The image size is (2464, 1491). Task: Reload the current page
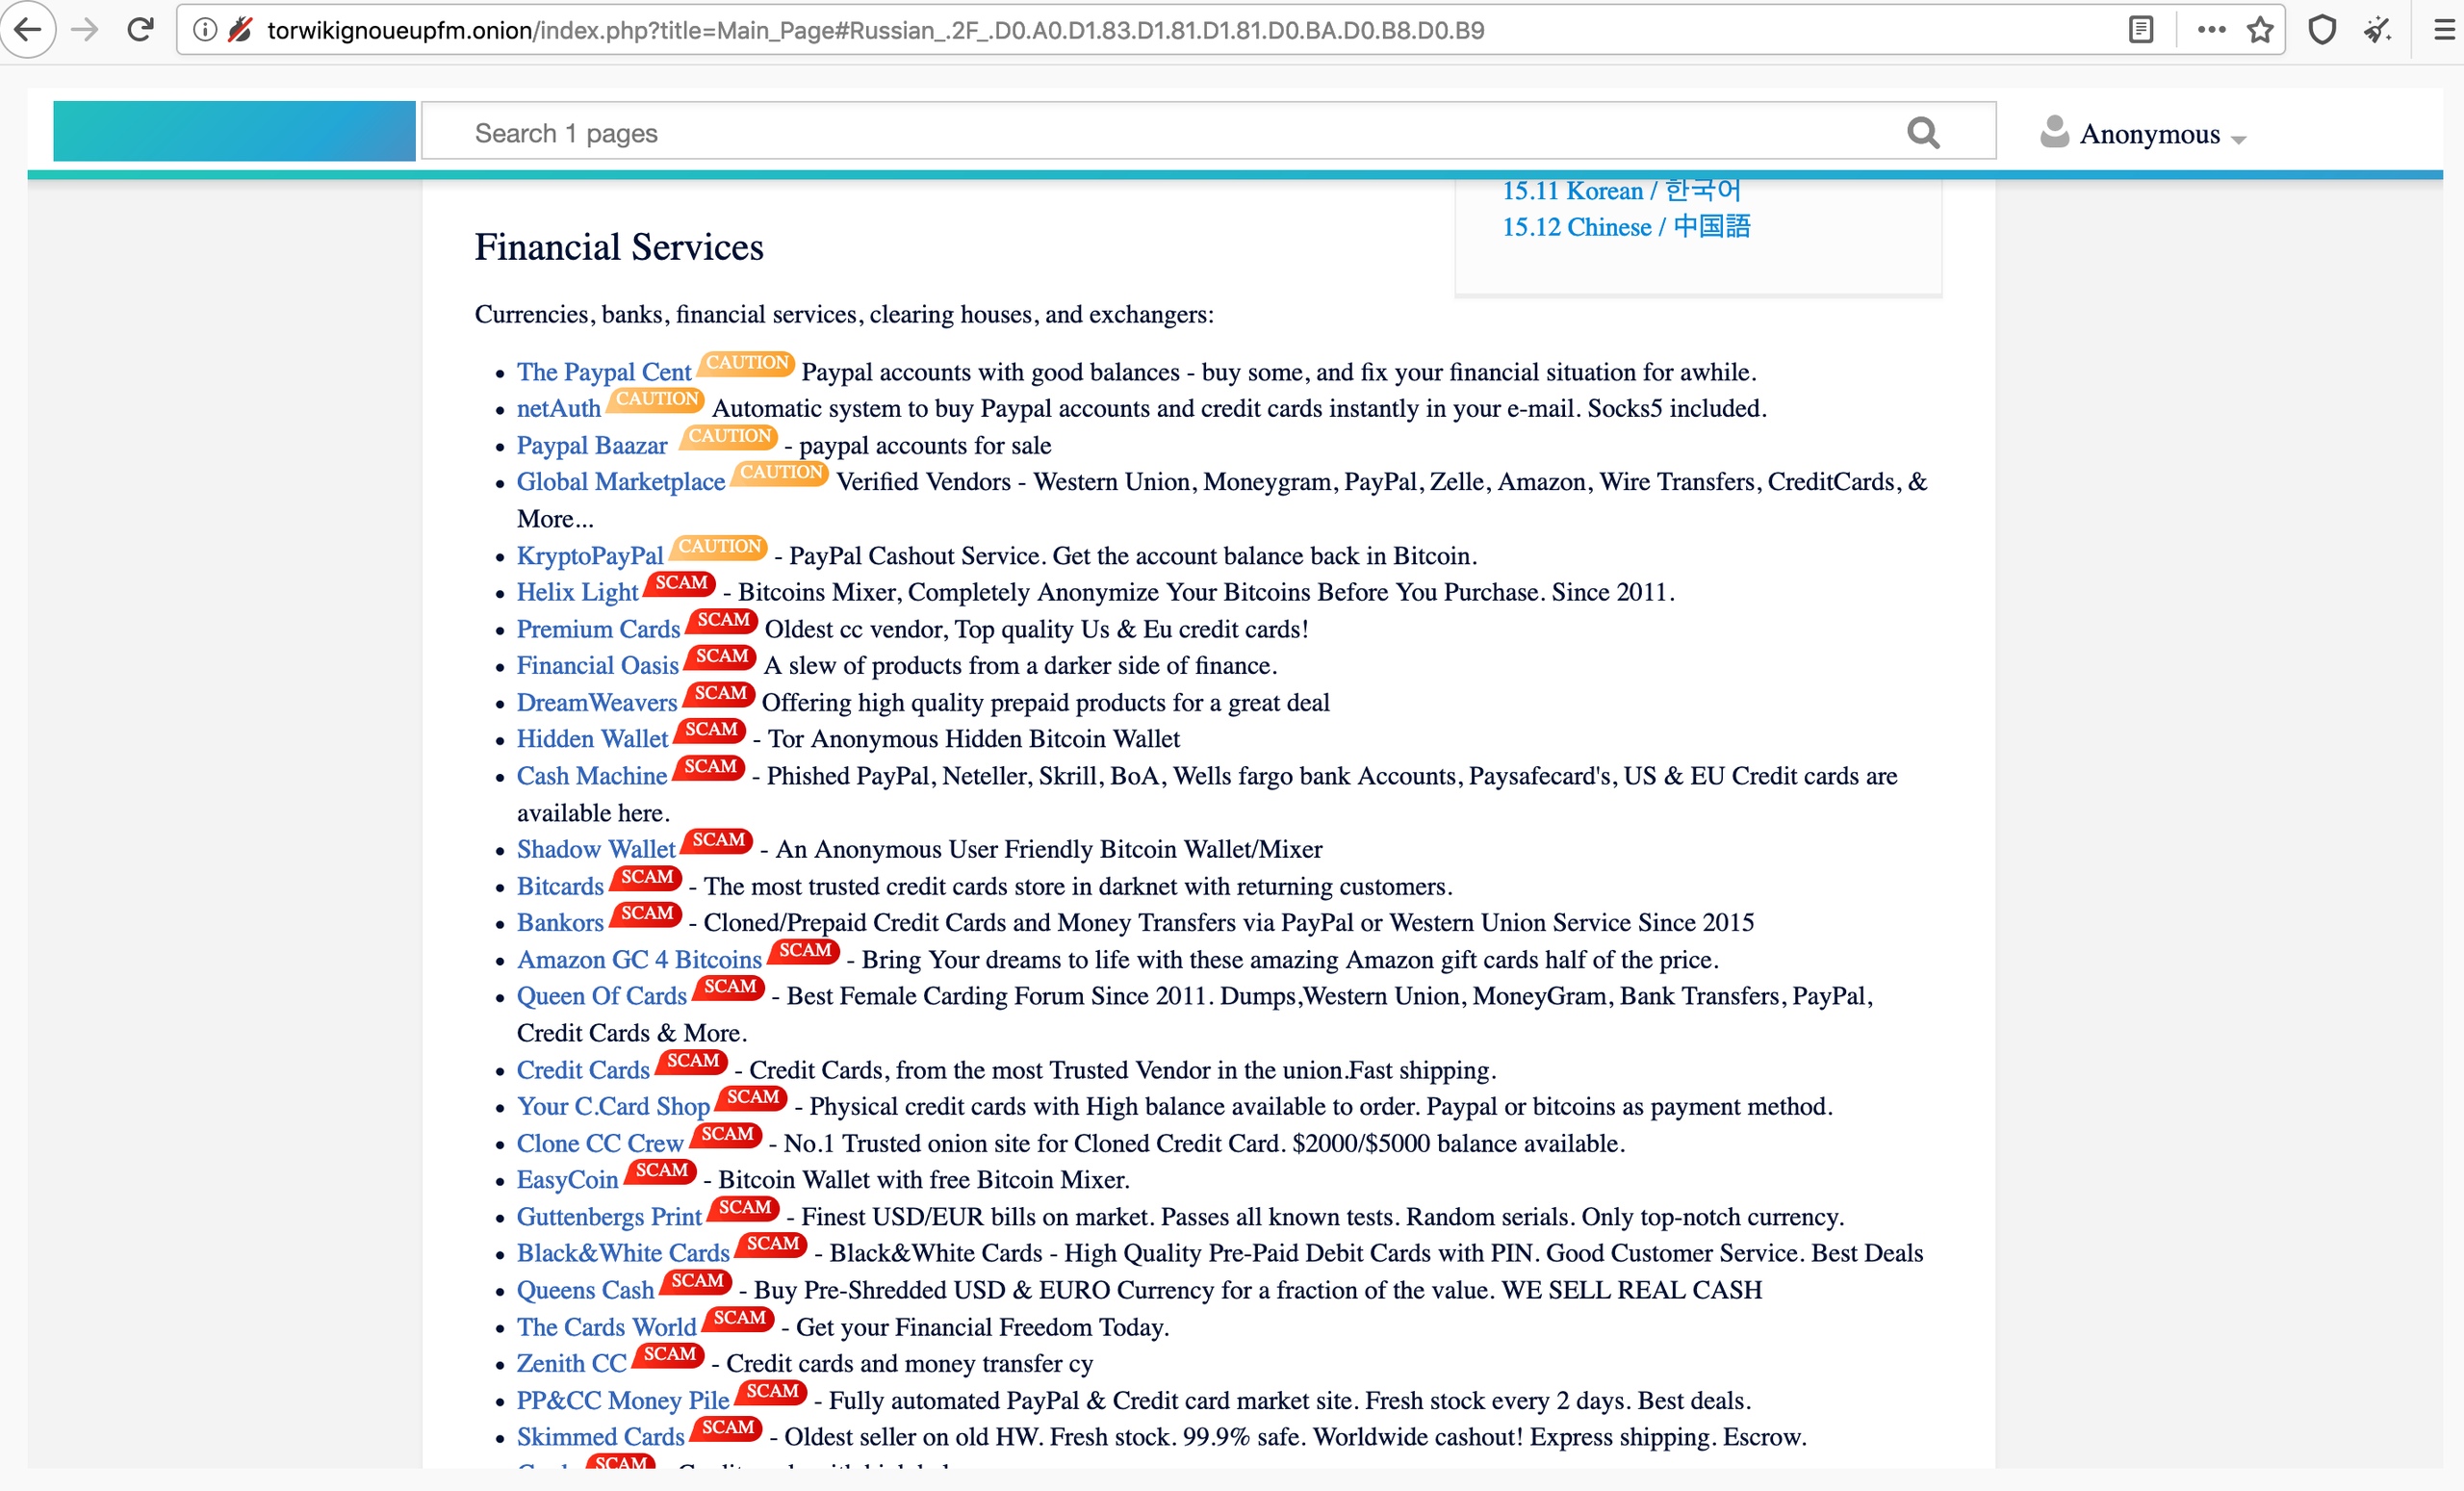pyautogui.click(x=141, y=30)
